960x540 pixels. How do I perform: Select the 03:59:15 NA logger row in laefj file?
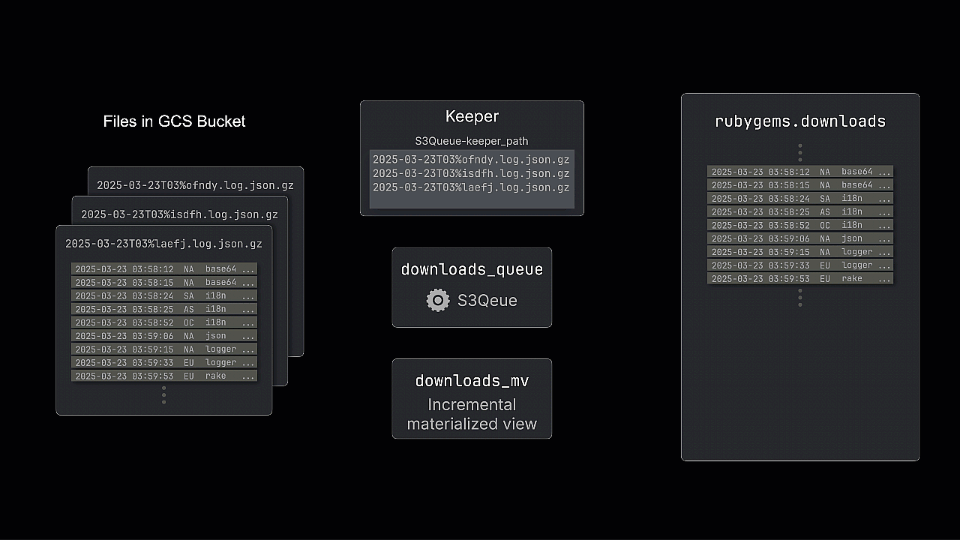tap(164, 349)
